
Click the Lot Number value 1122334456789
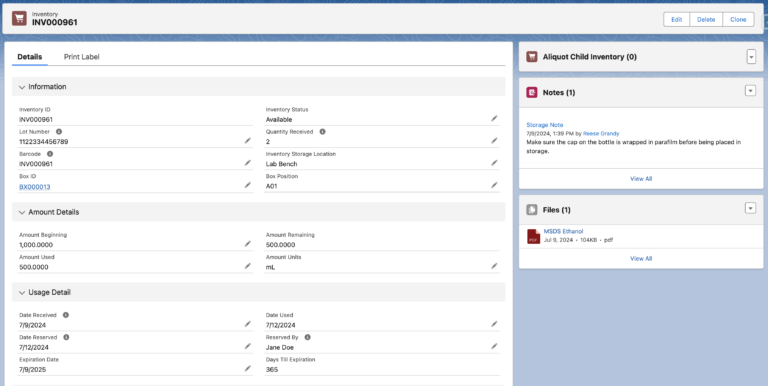pos(44,142)
